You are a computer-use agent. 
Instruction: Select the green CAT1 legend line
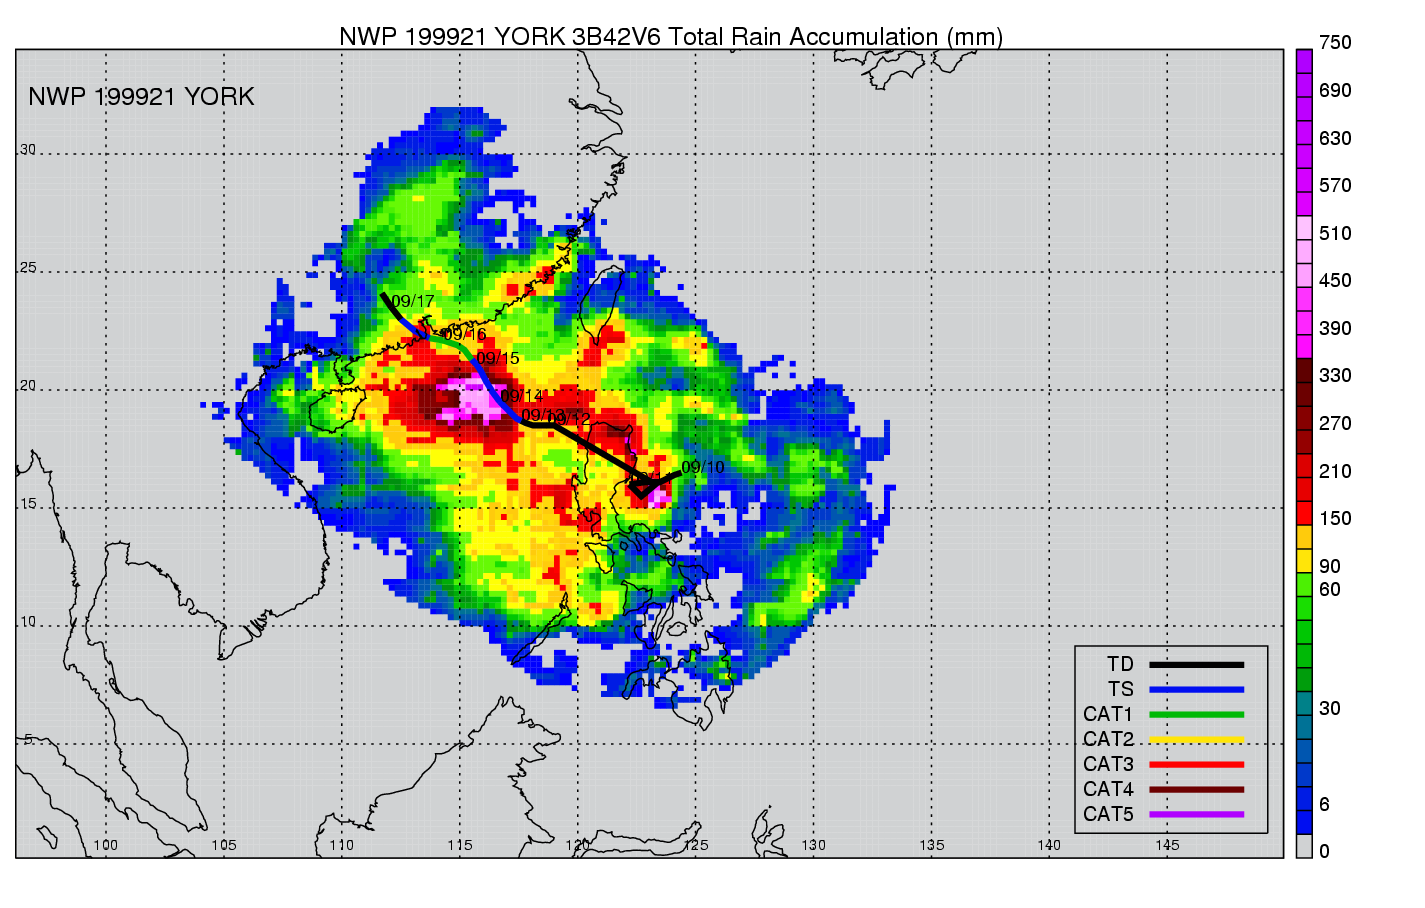(x=1196, y=715)
